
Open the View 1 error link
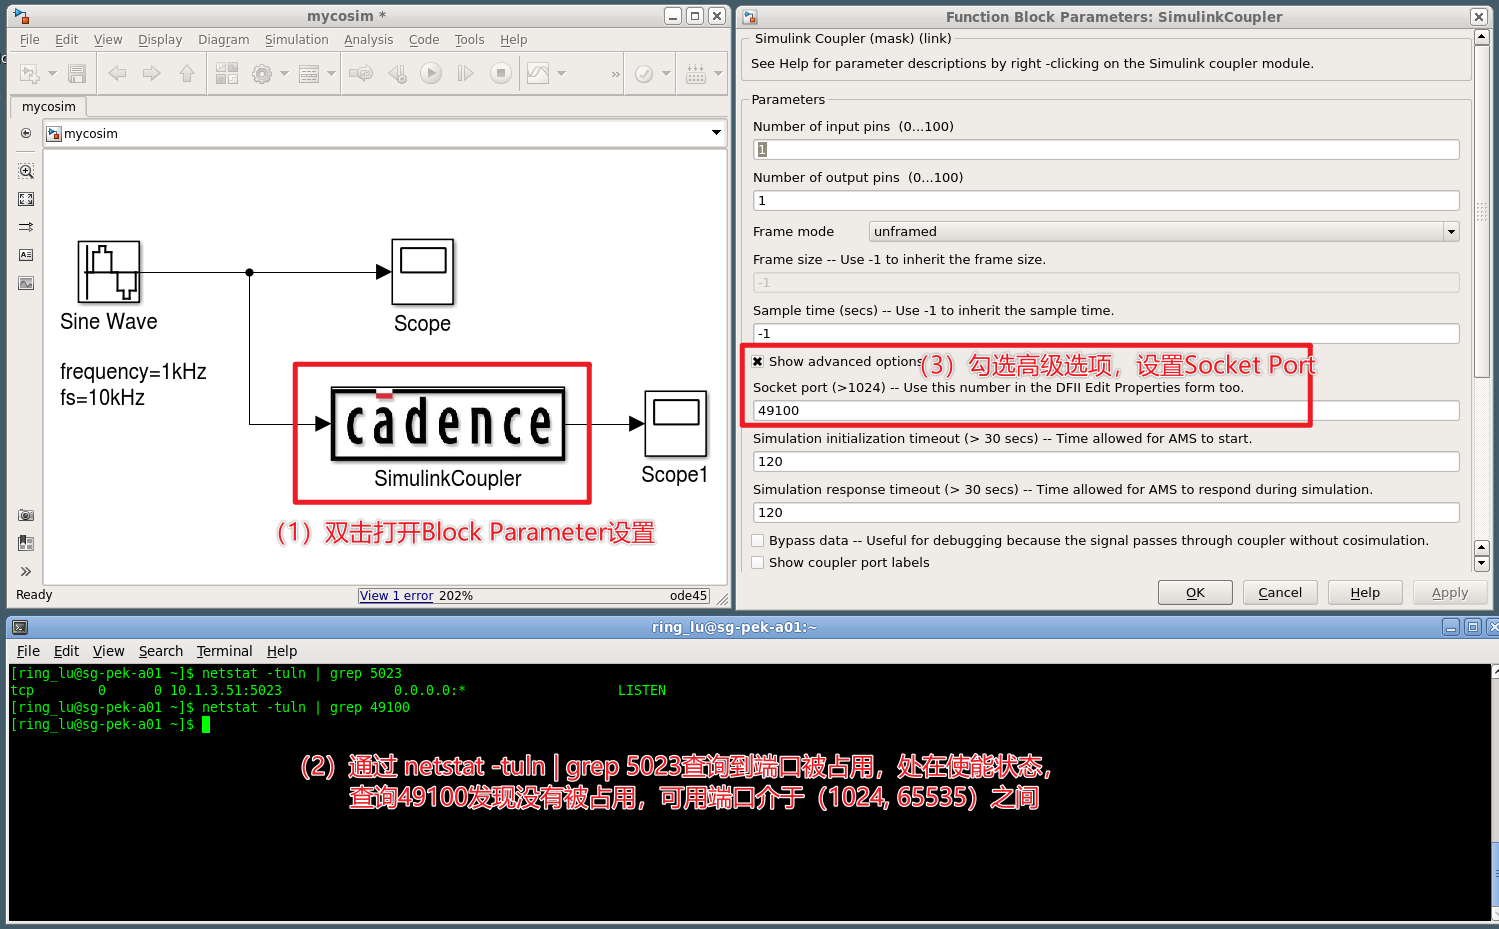click(x=395, y=595)
